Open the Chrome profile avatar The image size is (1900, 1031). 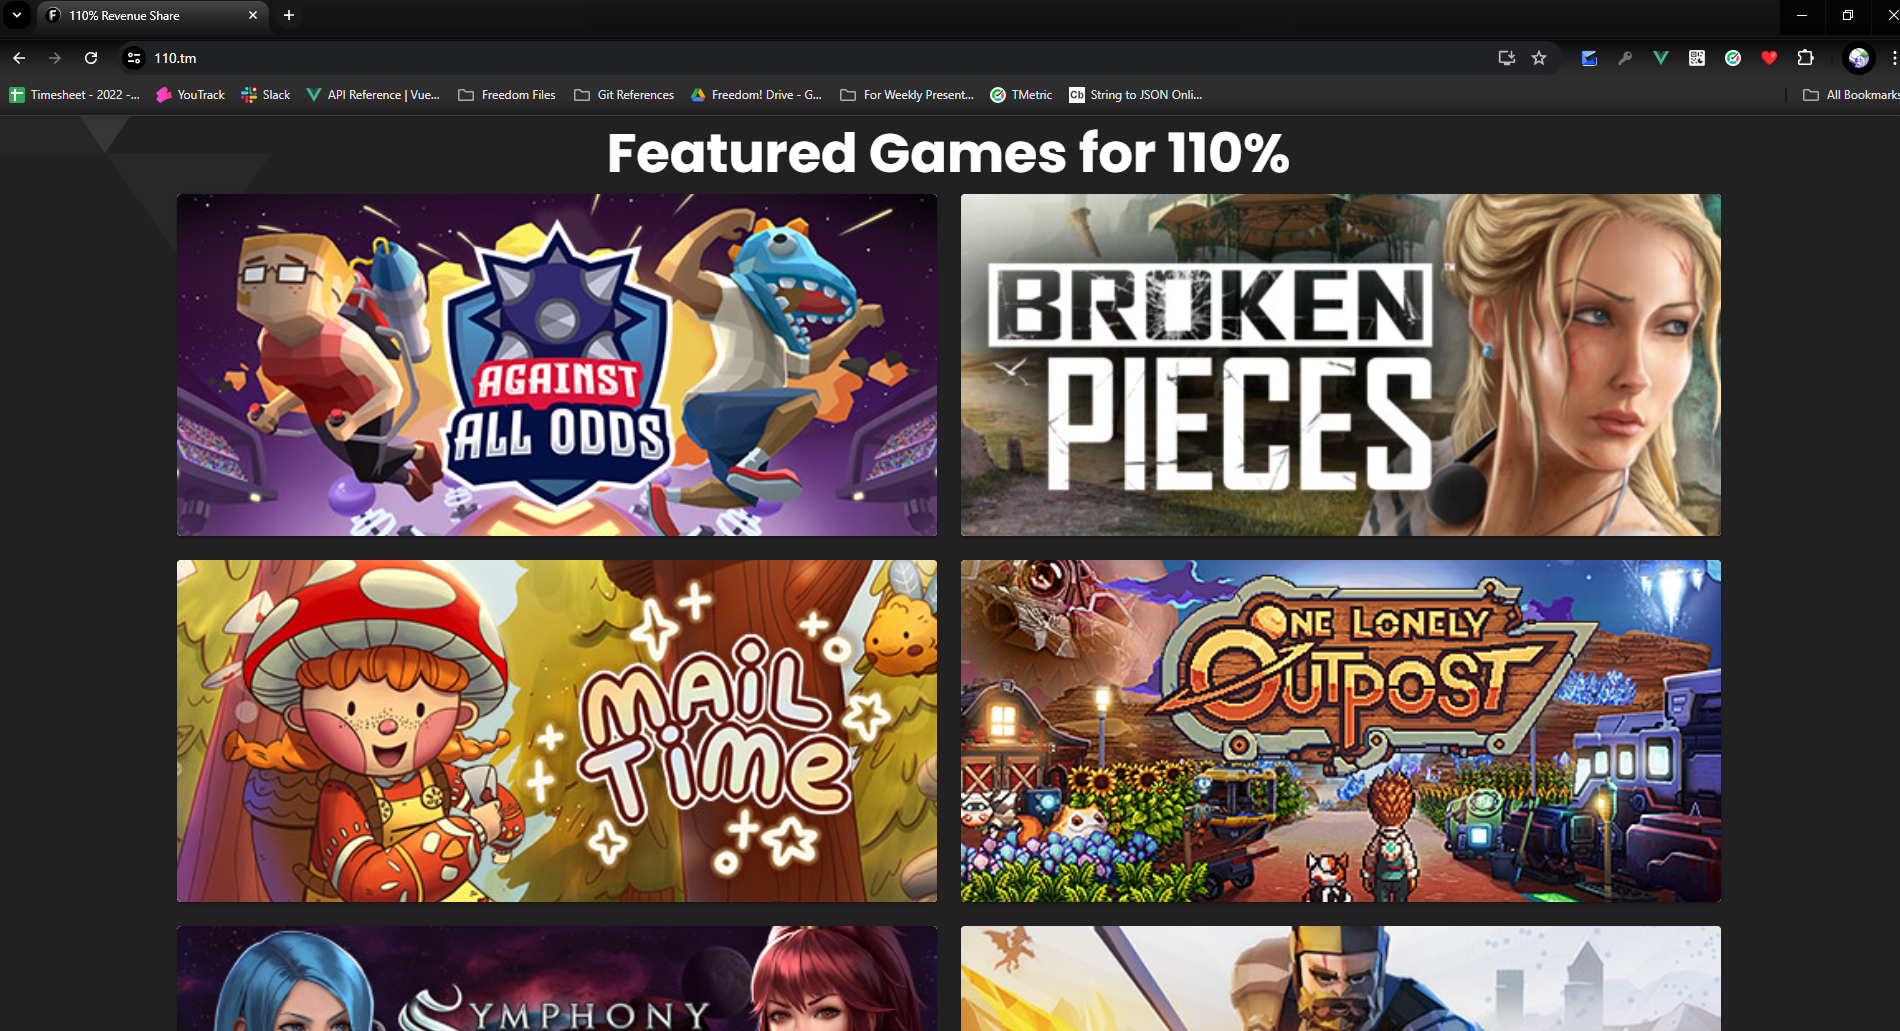click(x=1859, y=58)
